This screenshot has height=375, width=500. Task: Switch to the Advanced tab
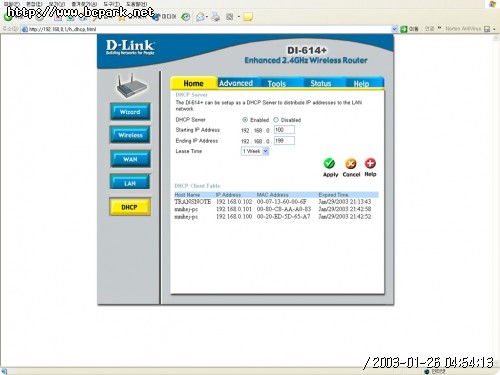(236, 83)
